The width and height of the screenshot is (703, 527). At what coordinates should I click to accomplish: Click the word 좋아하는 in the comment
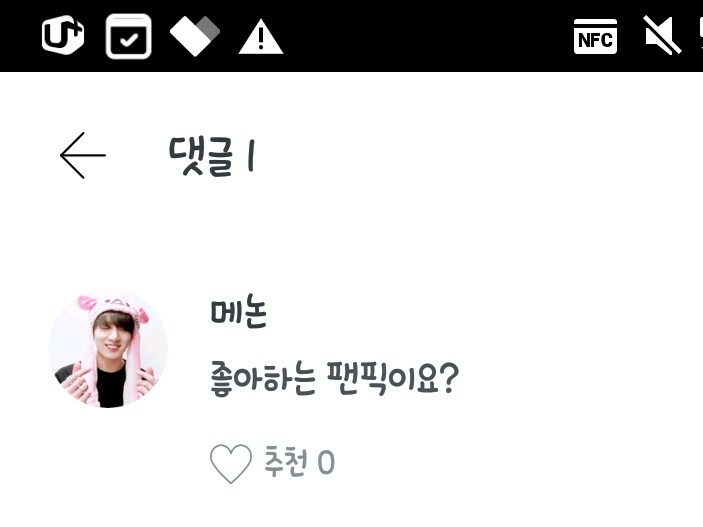pyautogui.click(x=263, y=379)
